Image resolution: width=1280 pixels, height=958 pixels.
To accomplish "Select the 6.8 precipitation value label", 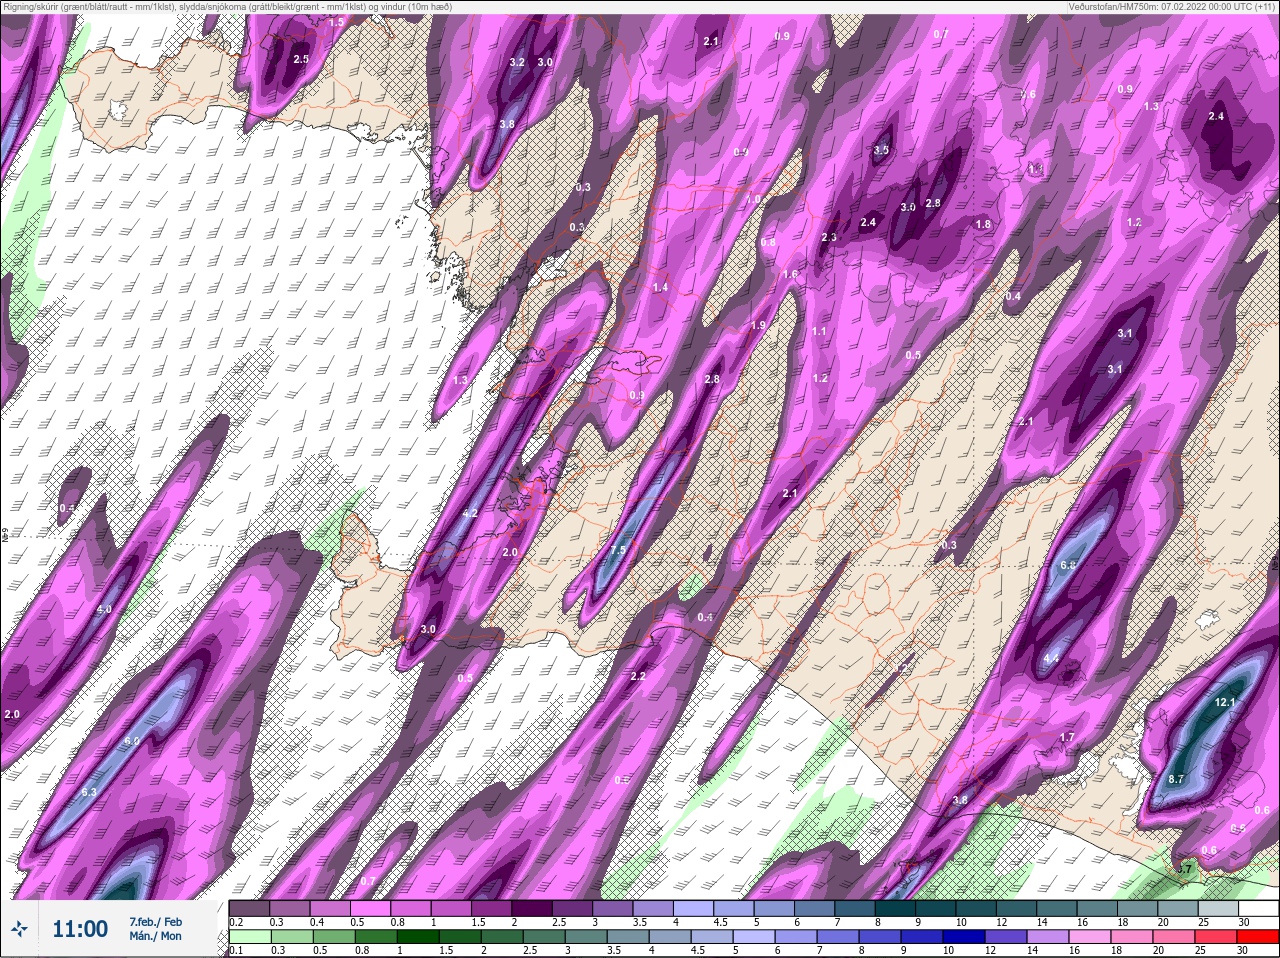I will [x=1068, y=566].
